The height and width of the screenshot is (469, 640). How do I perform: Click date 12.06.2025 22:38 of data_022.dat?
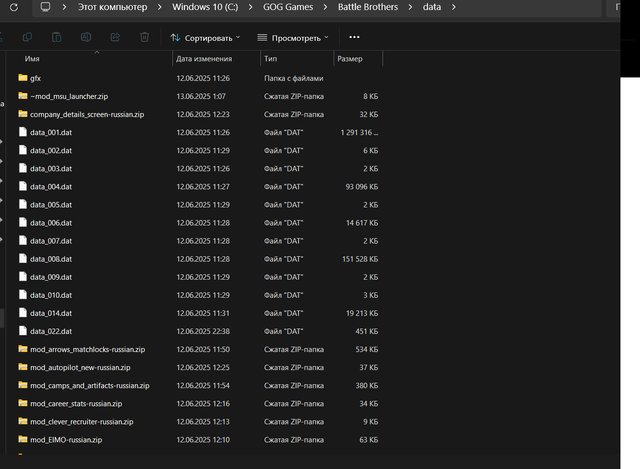point(203,331)
